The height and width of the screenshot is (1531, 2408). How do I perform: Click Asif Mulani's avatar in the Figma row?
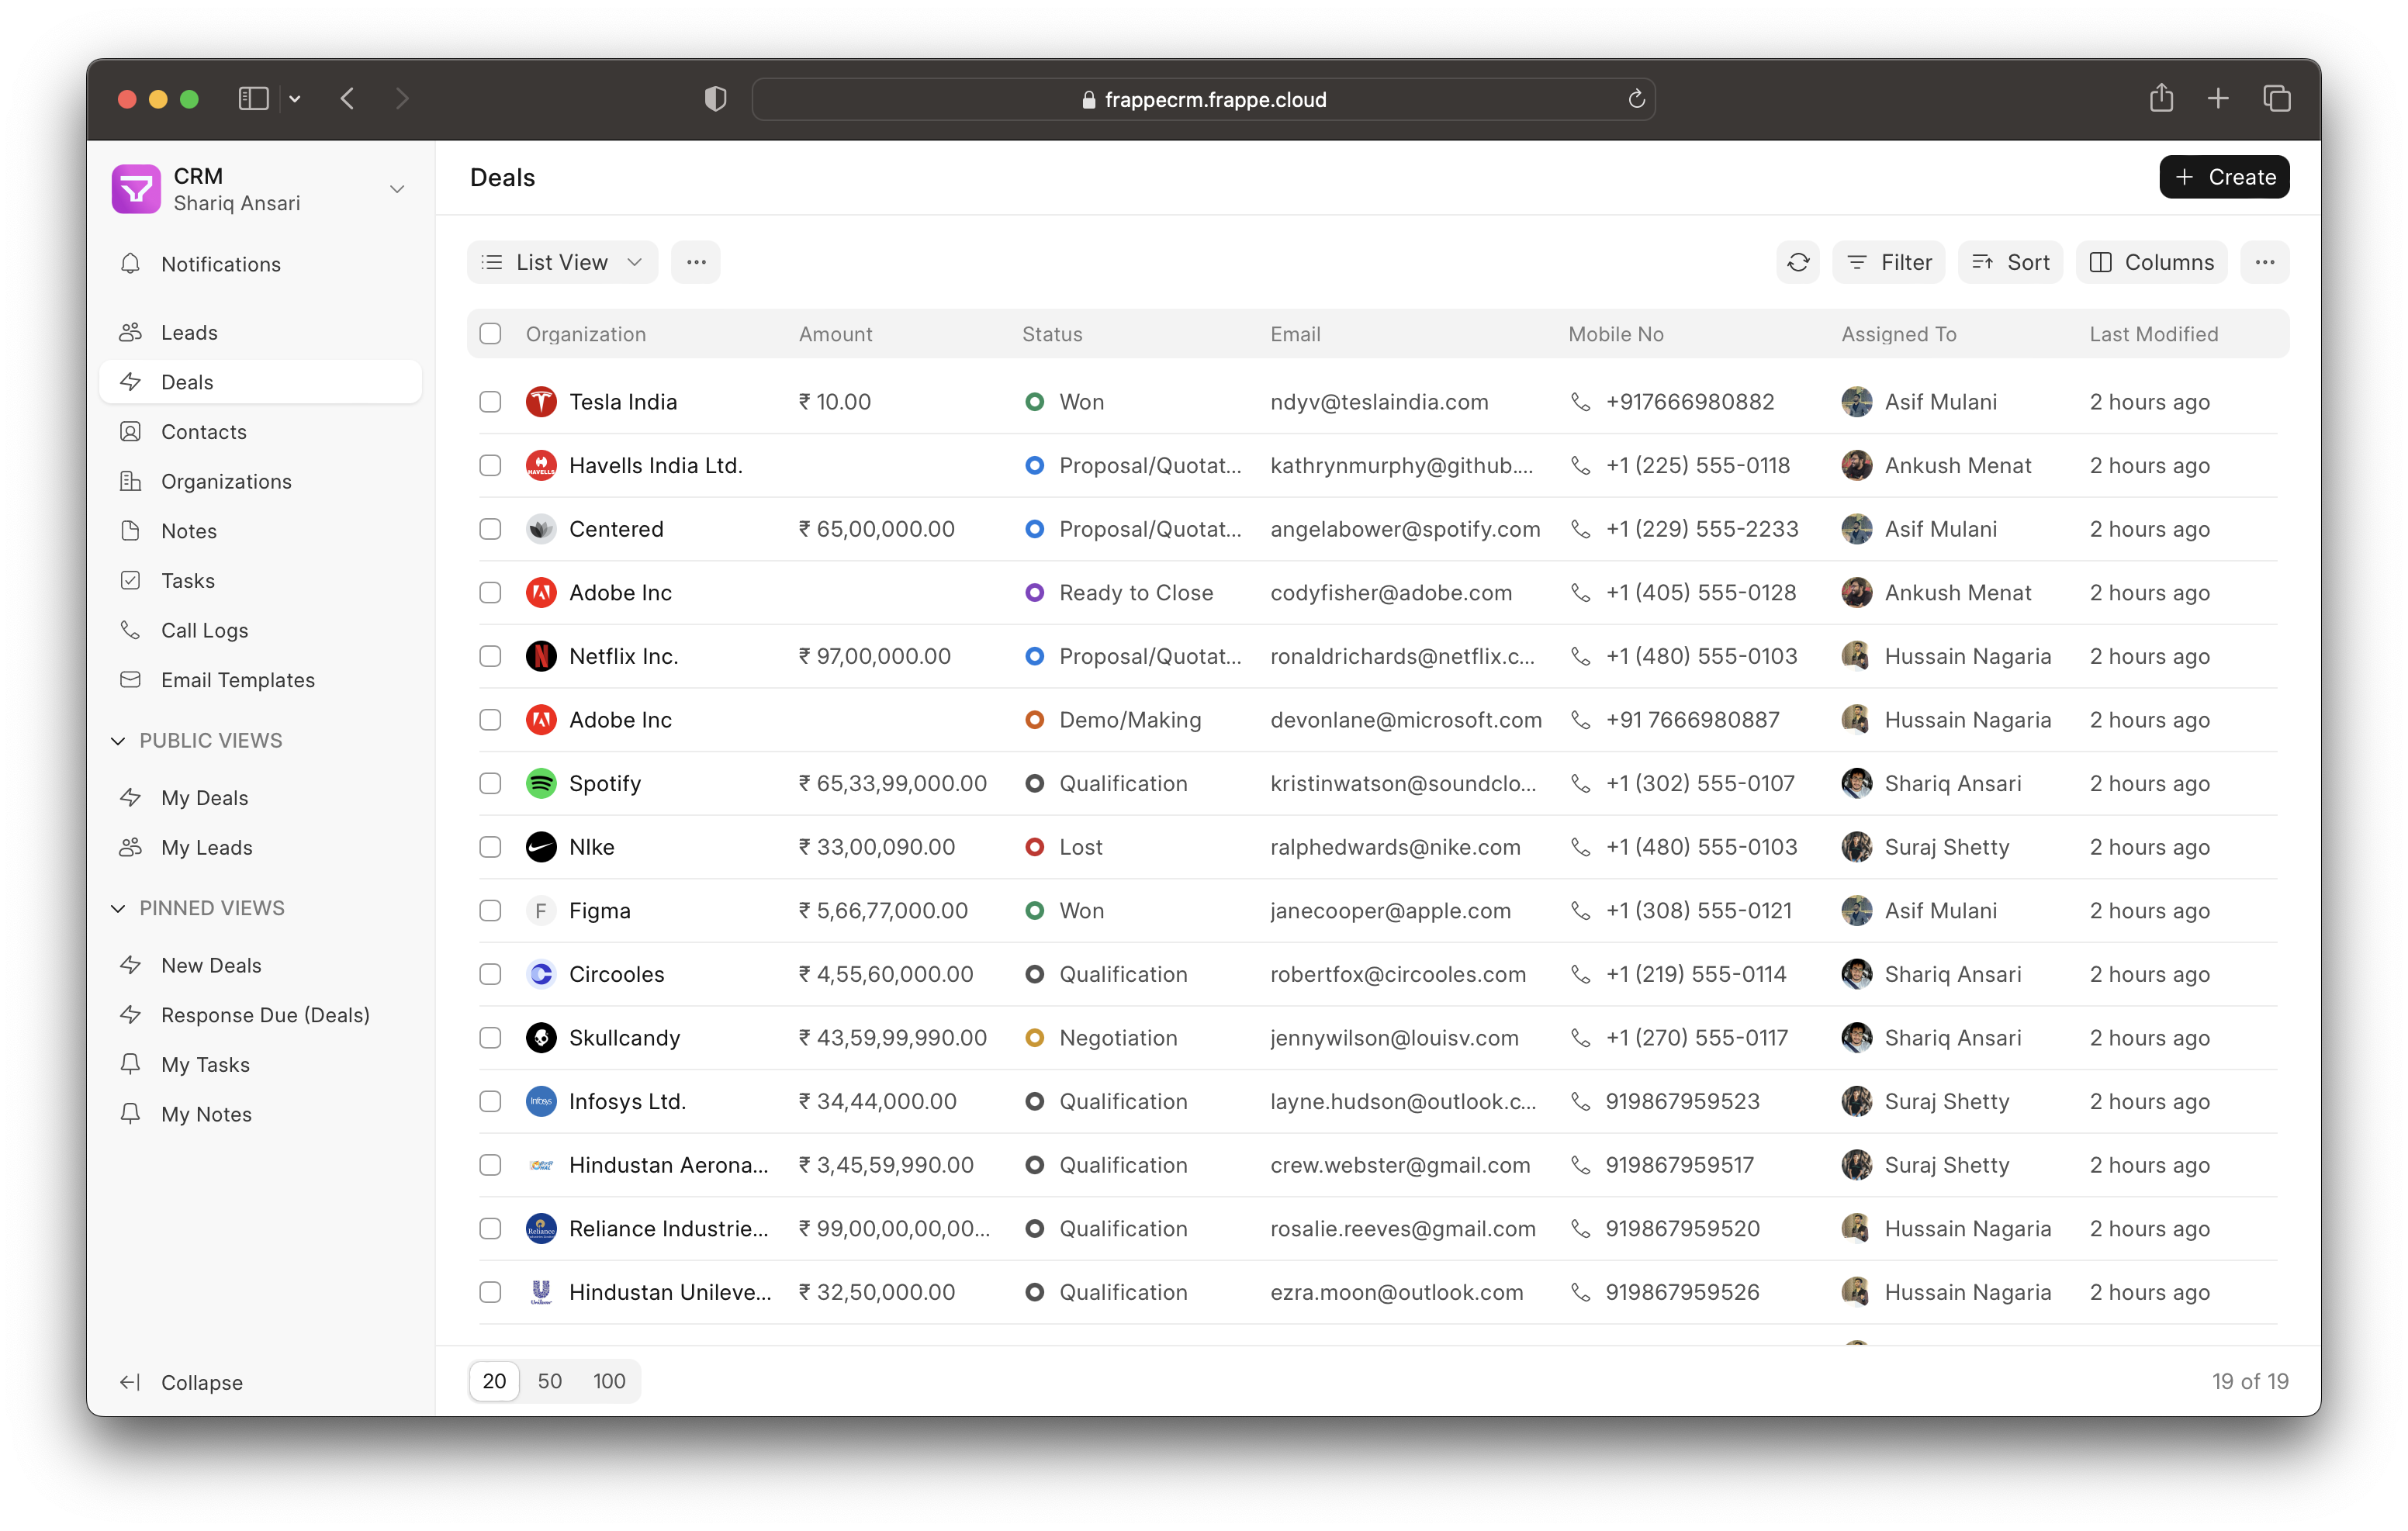[x=1856, y=910]
